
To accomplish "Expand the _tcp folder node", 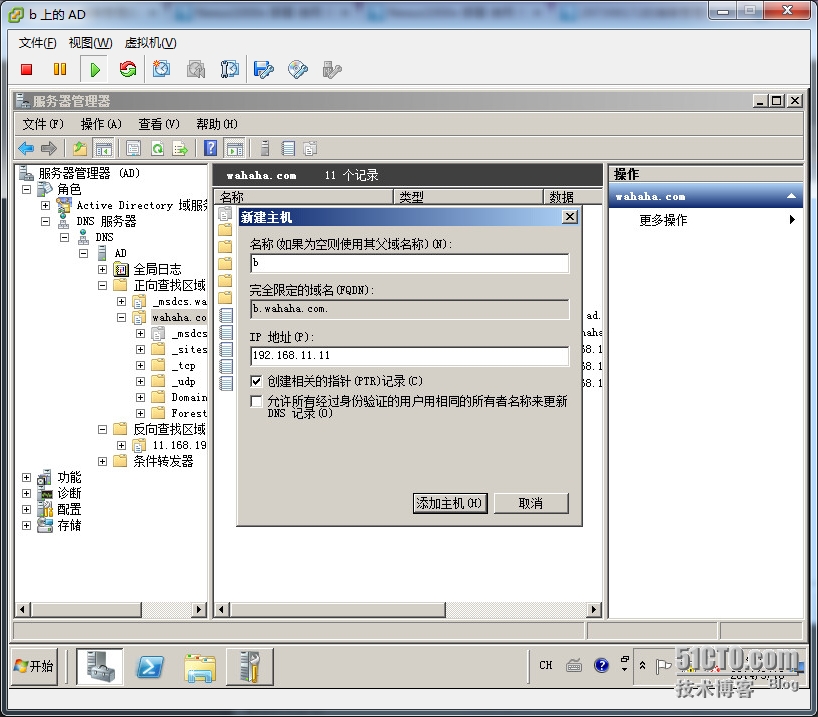I will coord(140,365).
